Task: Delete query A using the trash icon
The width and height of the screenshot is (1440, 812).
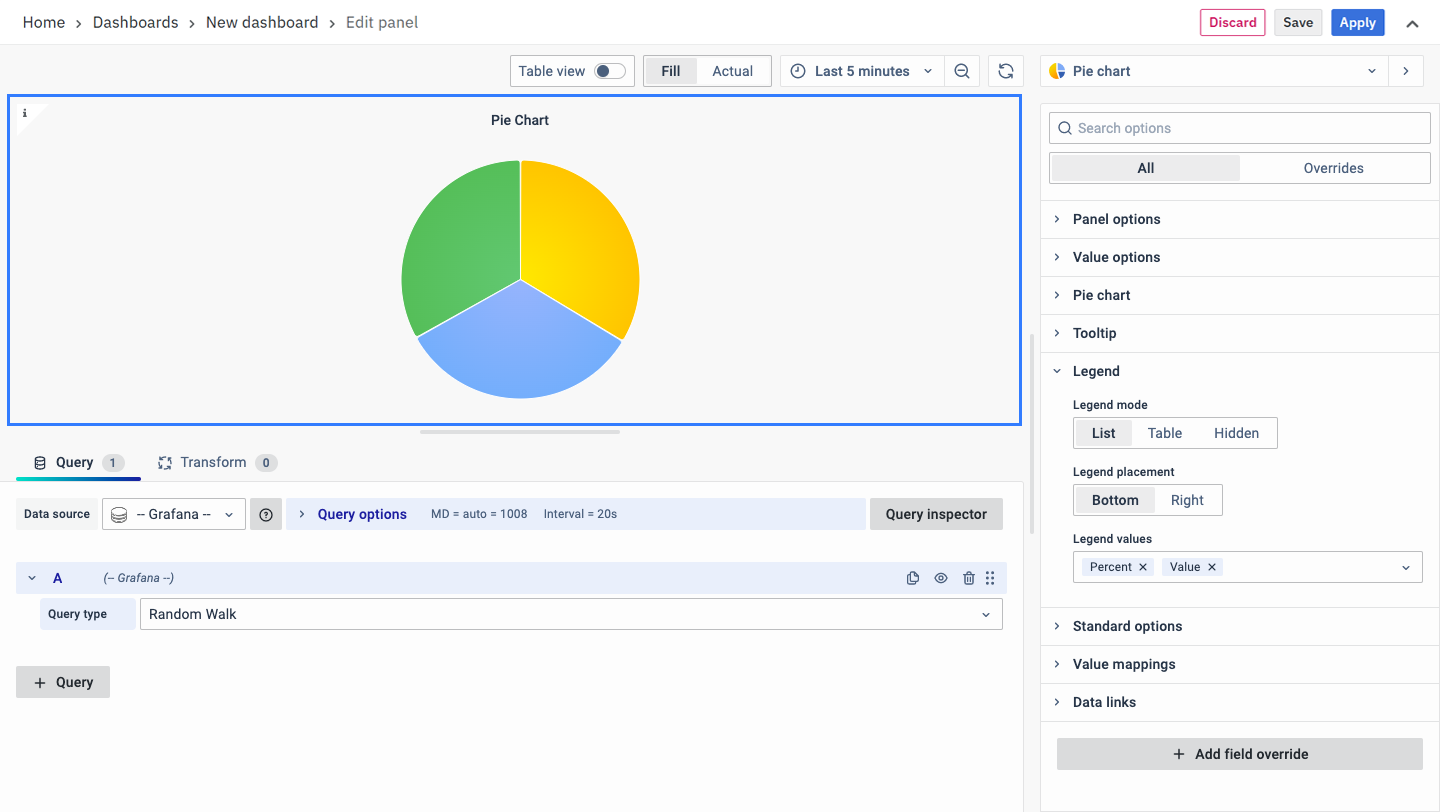Action: [968, 578]
